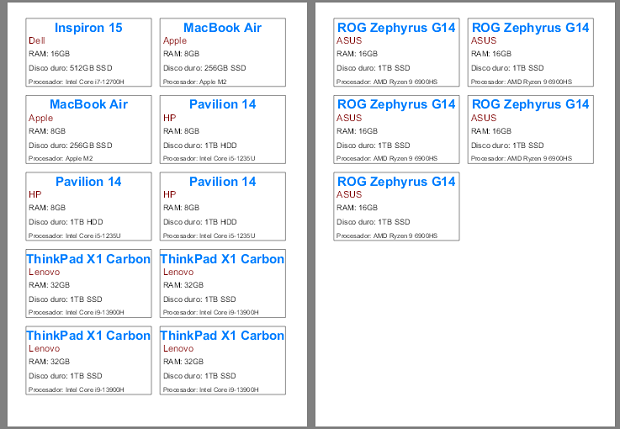Click the ROG Zephyrus G14 card alone in its row

[396, 206]
